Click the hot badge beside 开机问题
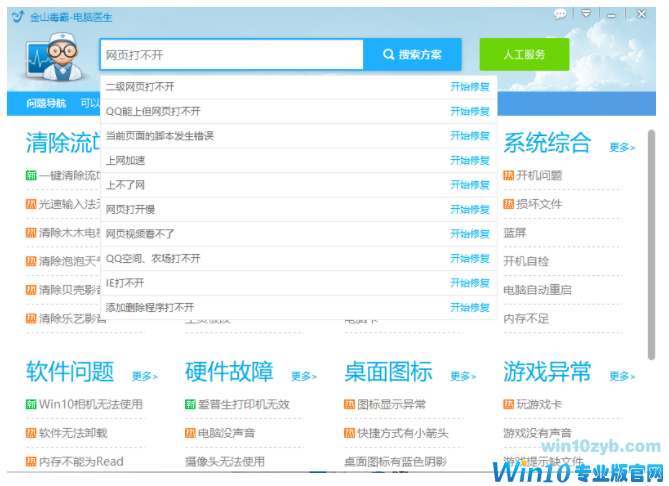The width and height of the screenshot is (669, 486). pyautogui.click(x=508, y=176)
